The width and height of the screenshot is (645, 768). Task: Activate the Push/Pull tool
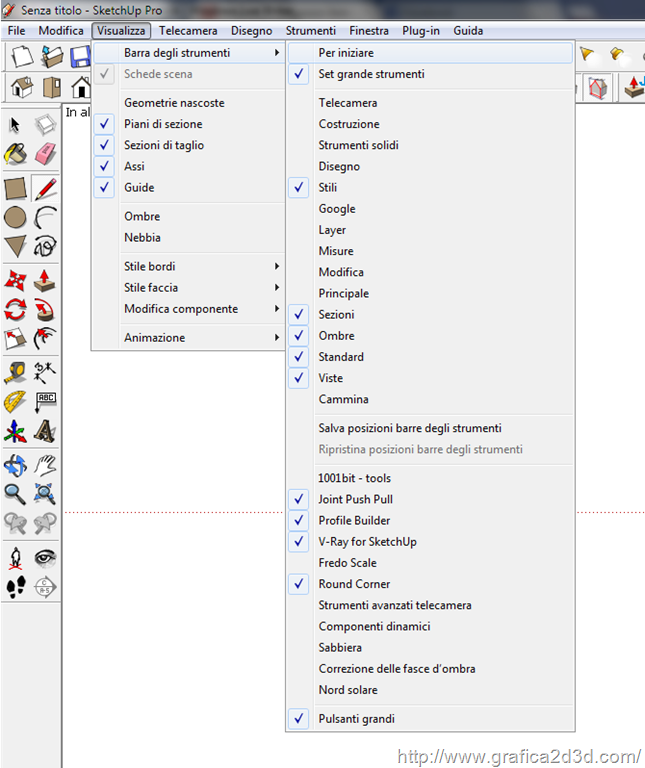click(x=45, y=281)
